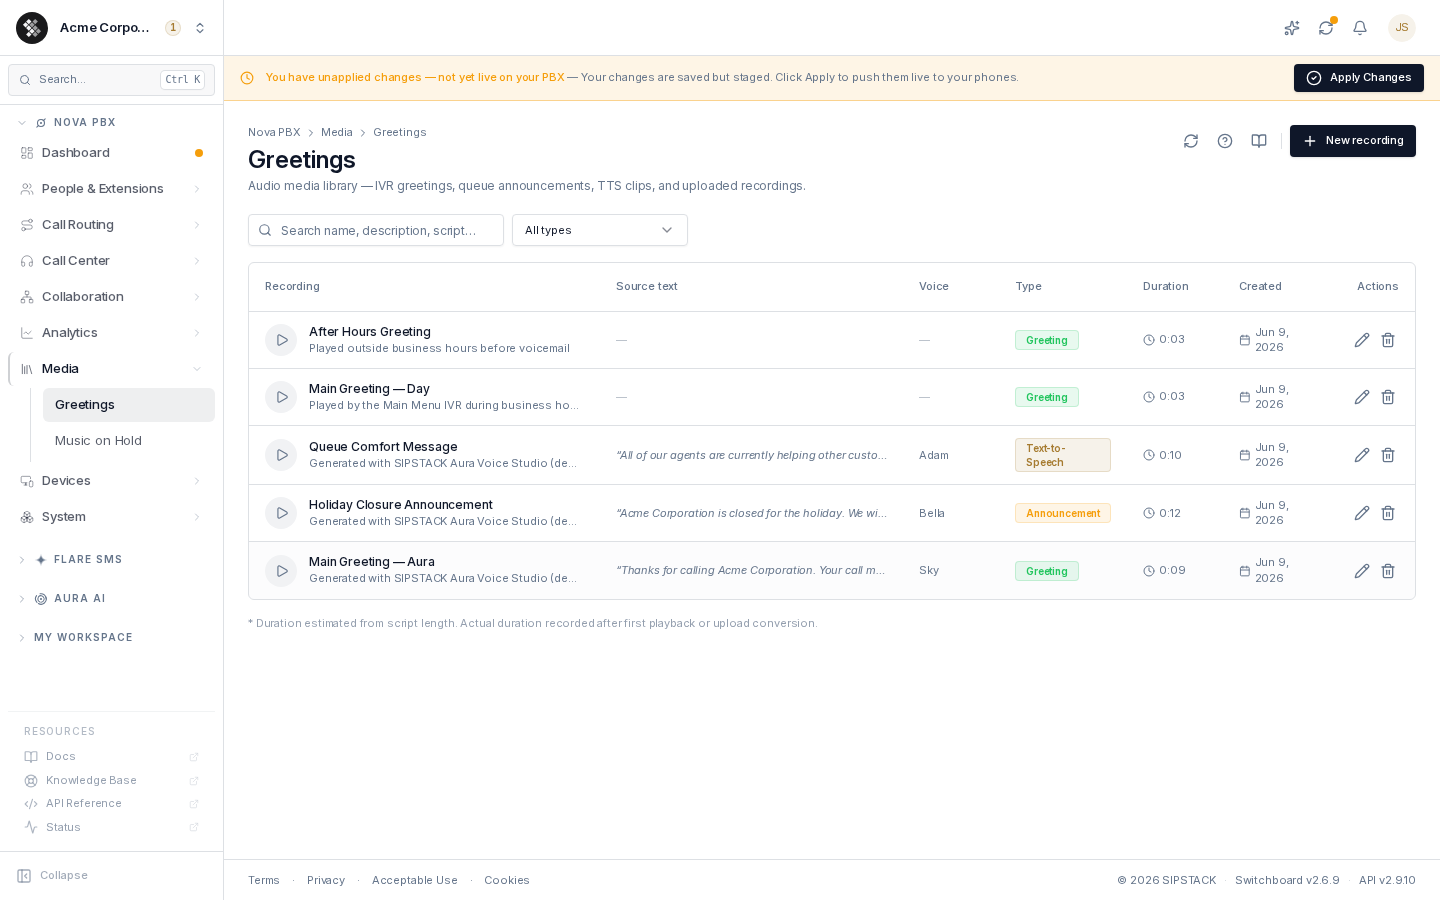Image resolution: width=1440 pixels, height=900 pixels.
Task: Expand the AURA AI section
Action: point(111,599)
